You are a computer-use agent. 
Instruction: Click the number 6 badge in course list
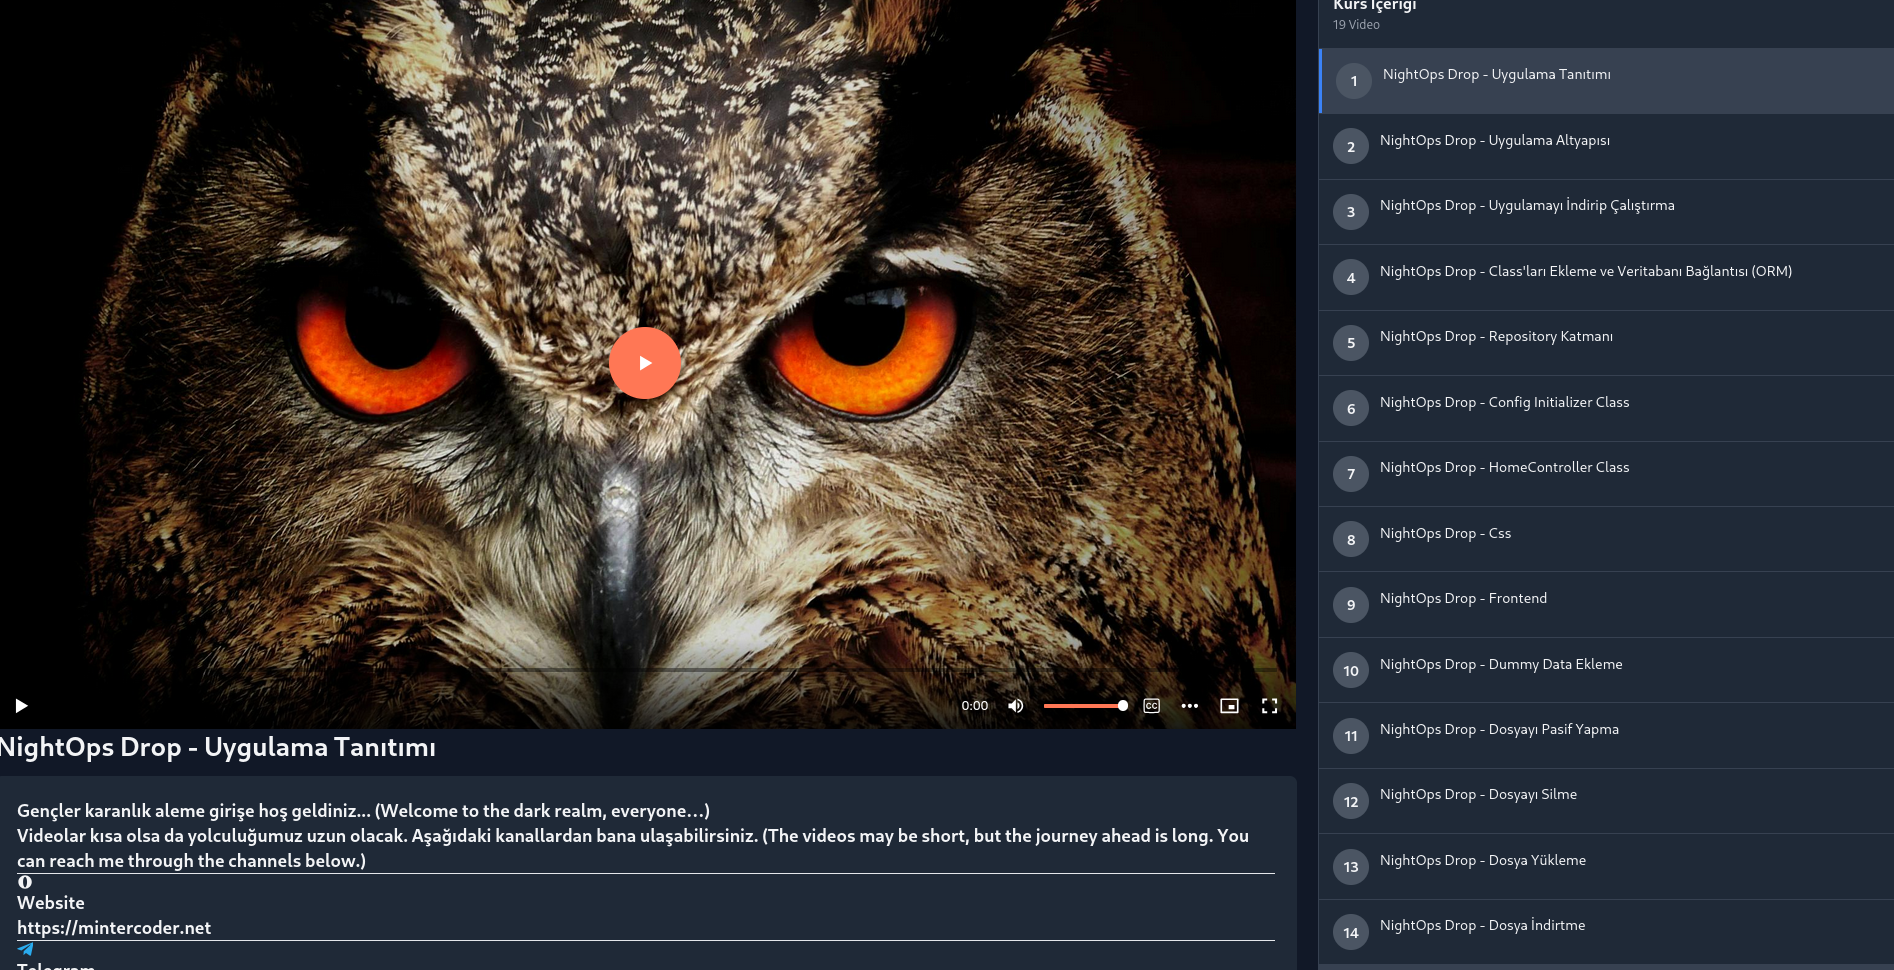pos(1351,409)
